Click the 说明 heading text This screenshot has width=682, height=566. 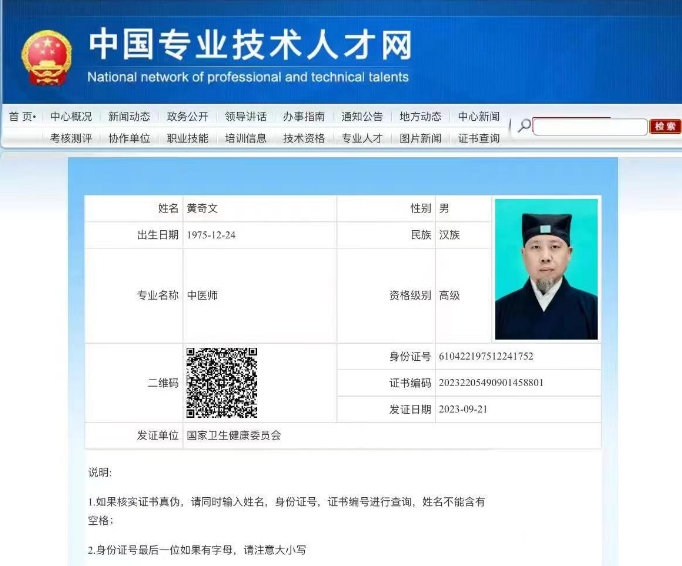pos(100,472)
